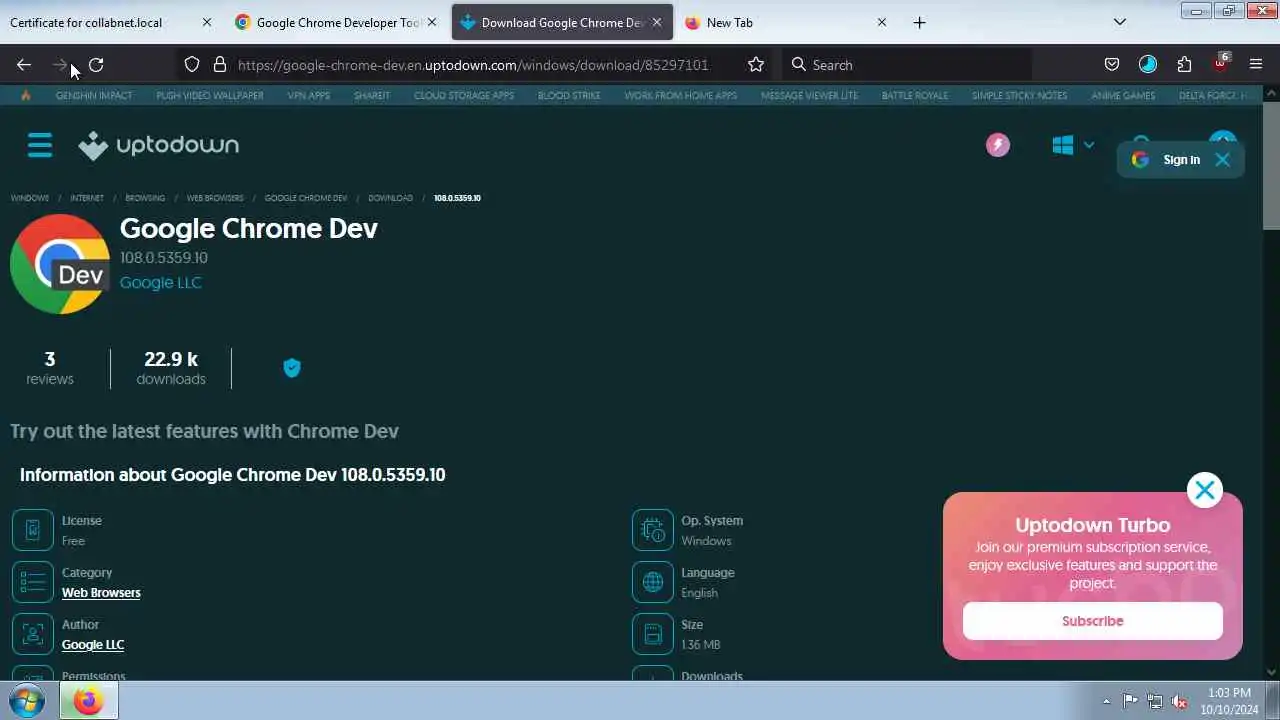Open the Extensions puzzle menu
The width and height of the screenshot is (1280, 720).
1184,65
